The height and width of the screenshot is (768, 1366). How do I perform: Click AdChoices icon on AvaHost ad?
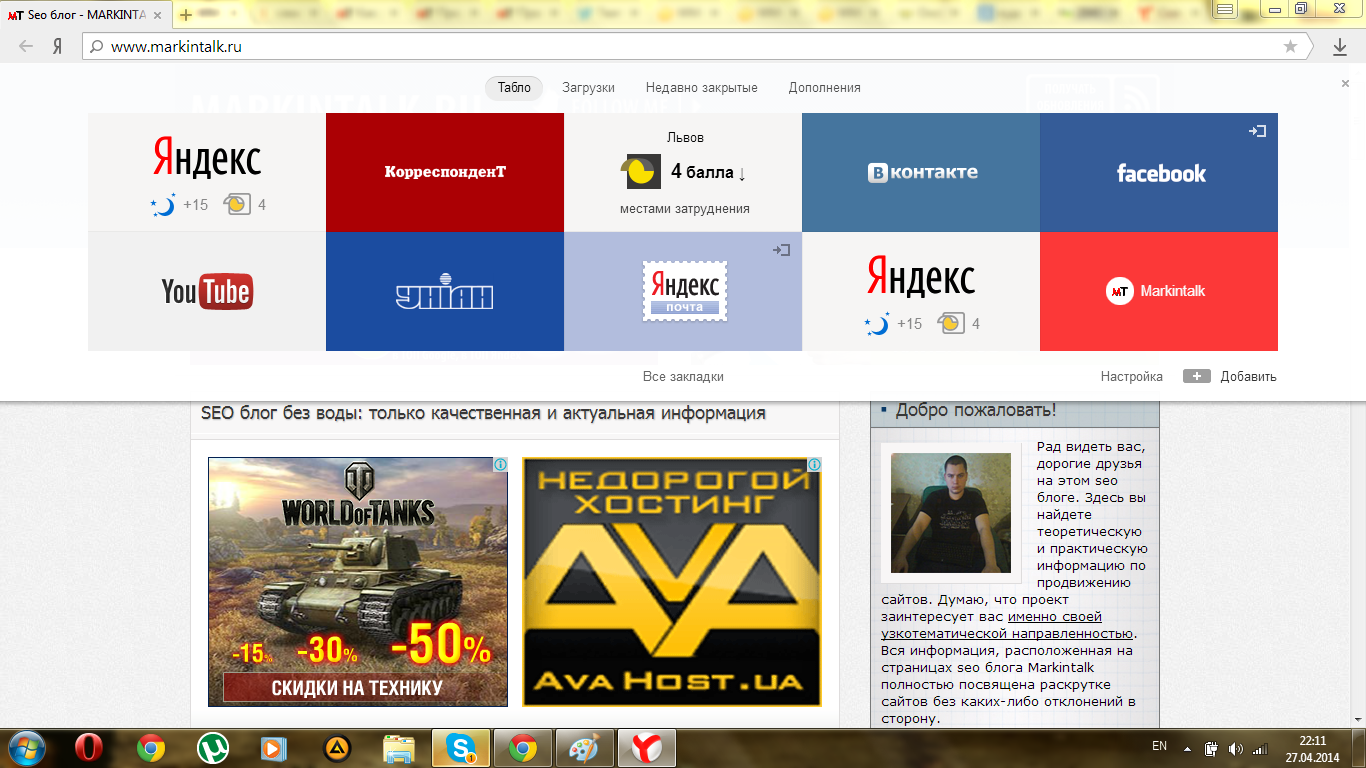[x=815, y=465]
